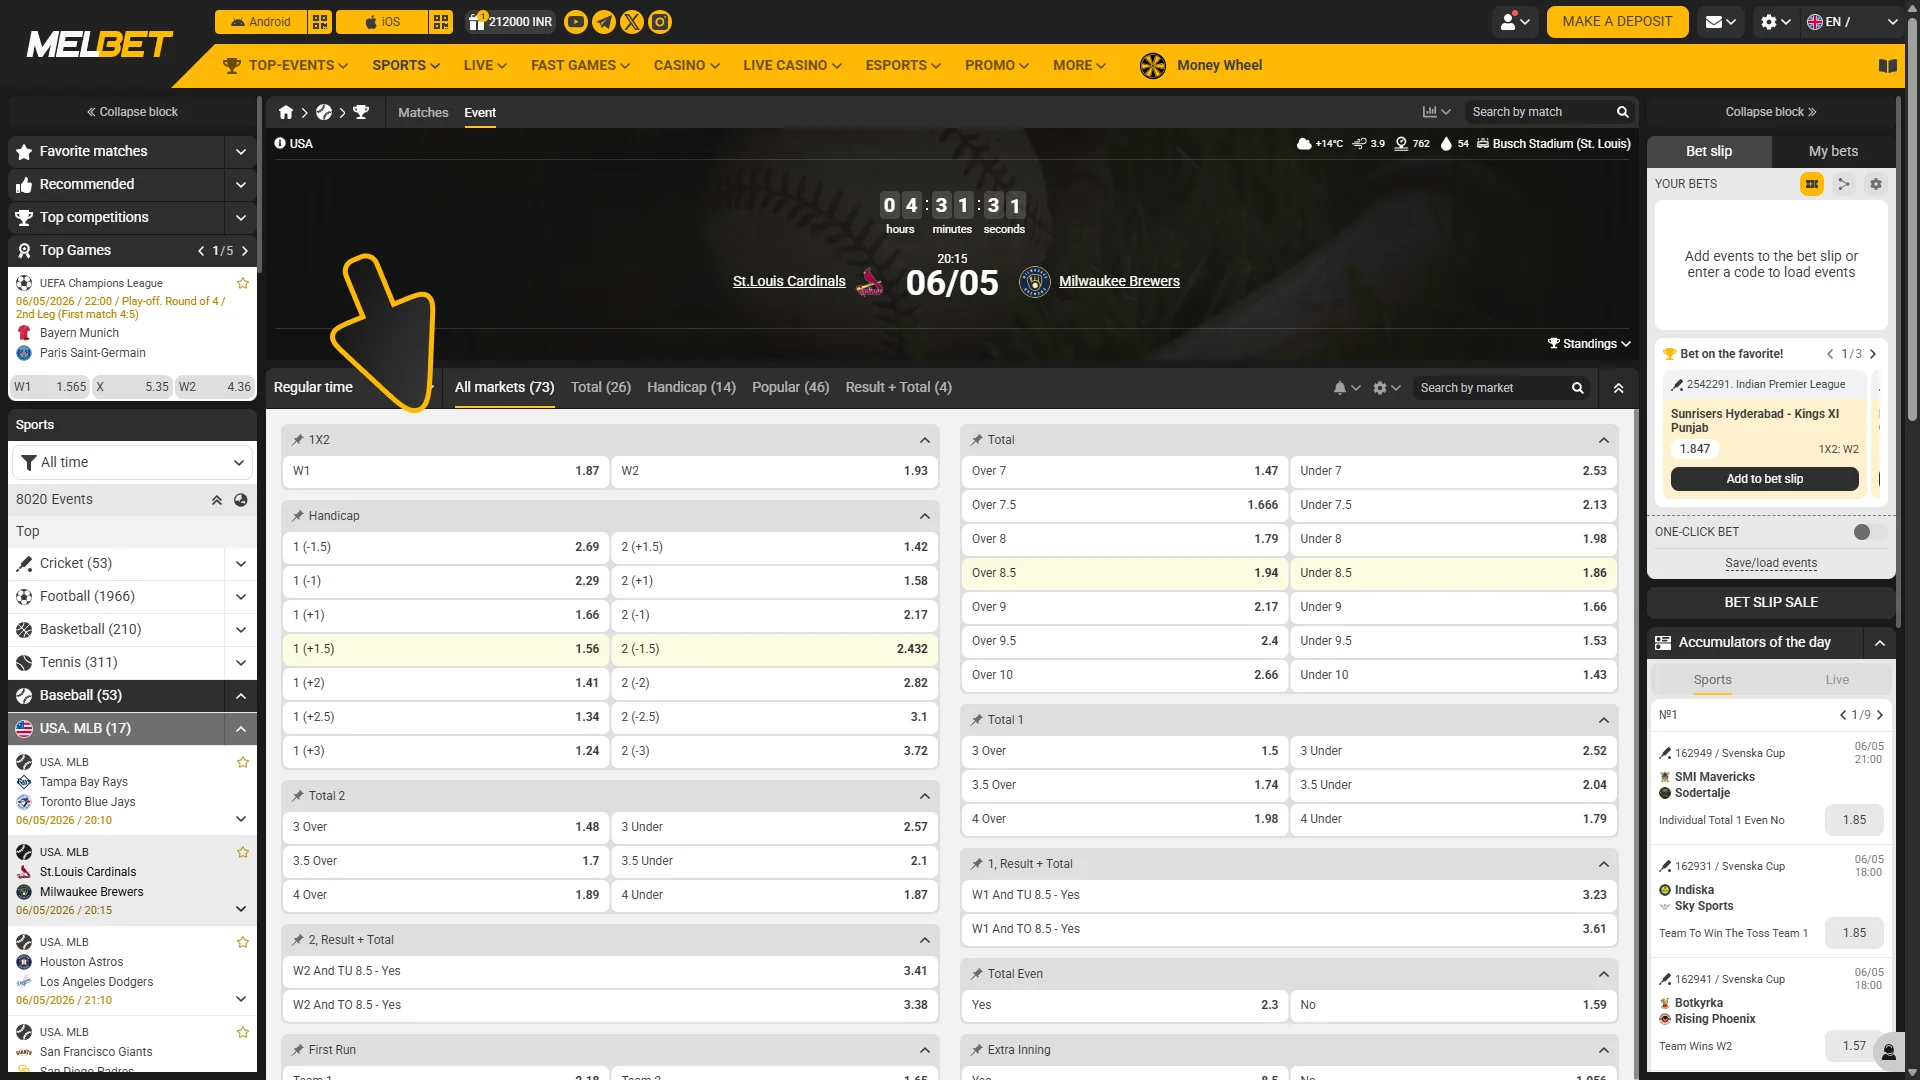Viewport: 1920px width, 1080px height.
Task: Open the user account icon
Action: pyautogui.click(x=1509, y=22)
